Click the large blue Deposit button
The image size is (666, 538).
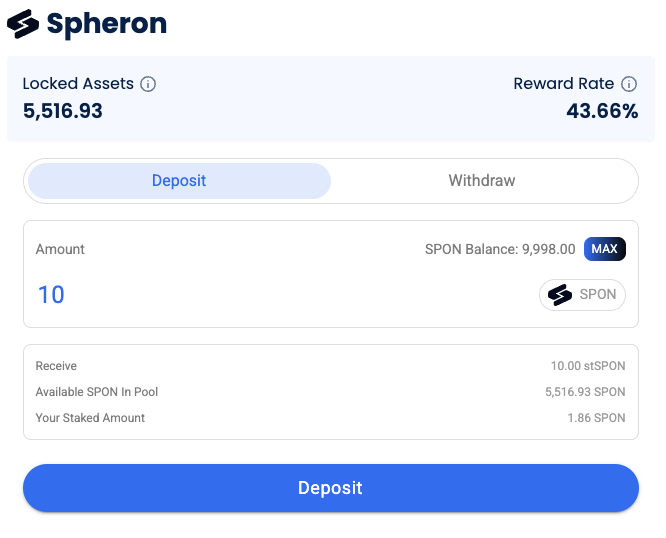click(331, 488)
